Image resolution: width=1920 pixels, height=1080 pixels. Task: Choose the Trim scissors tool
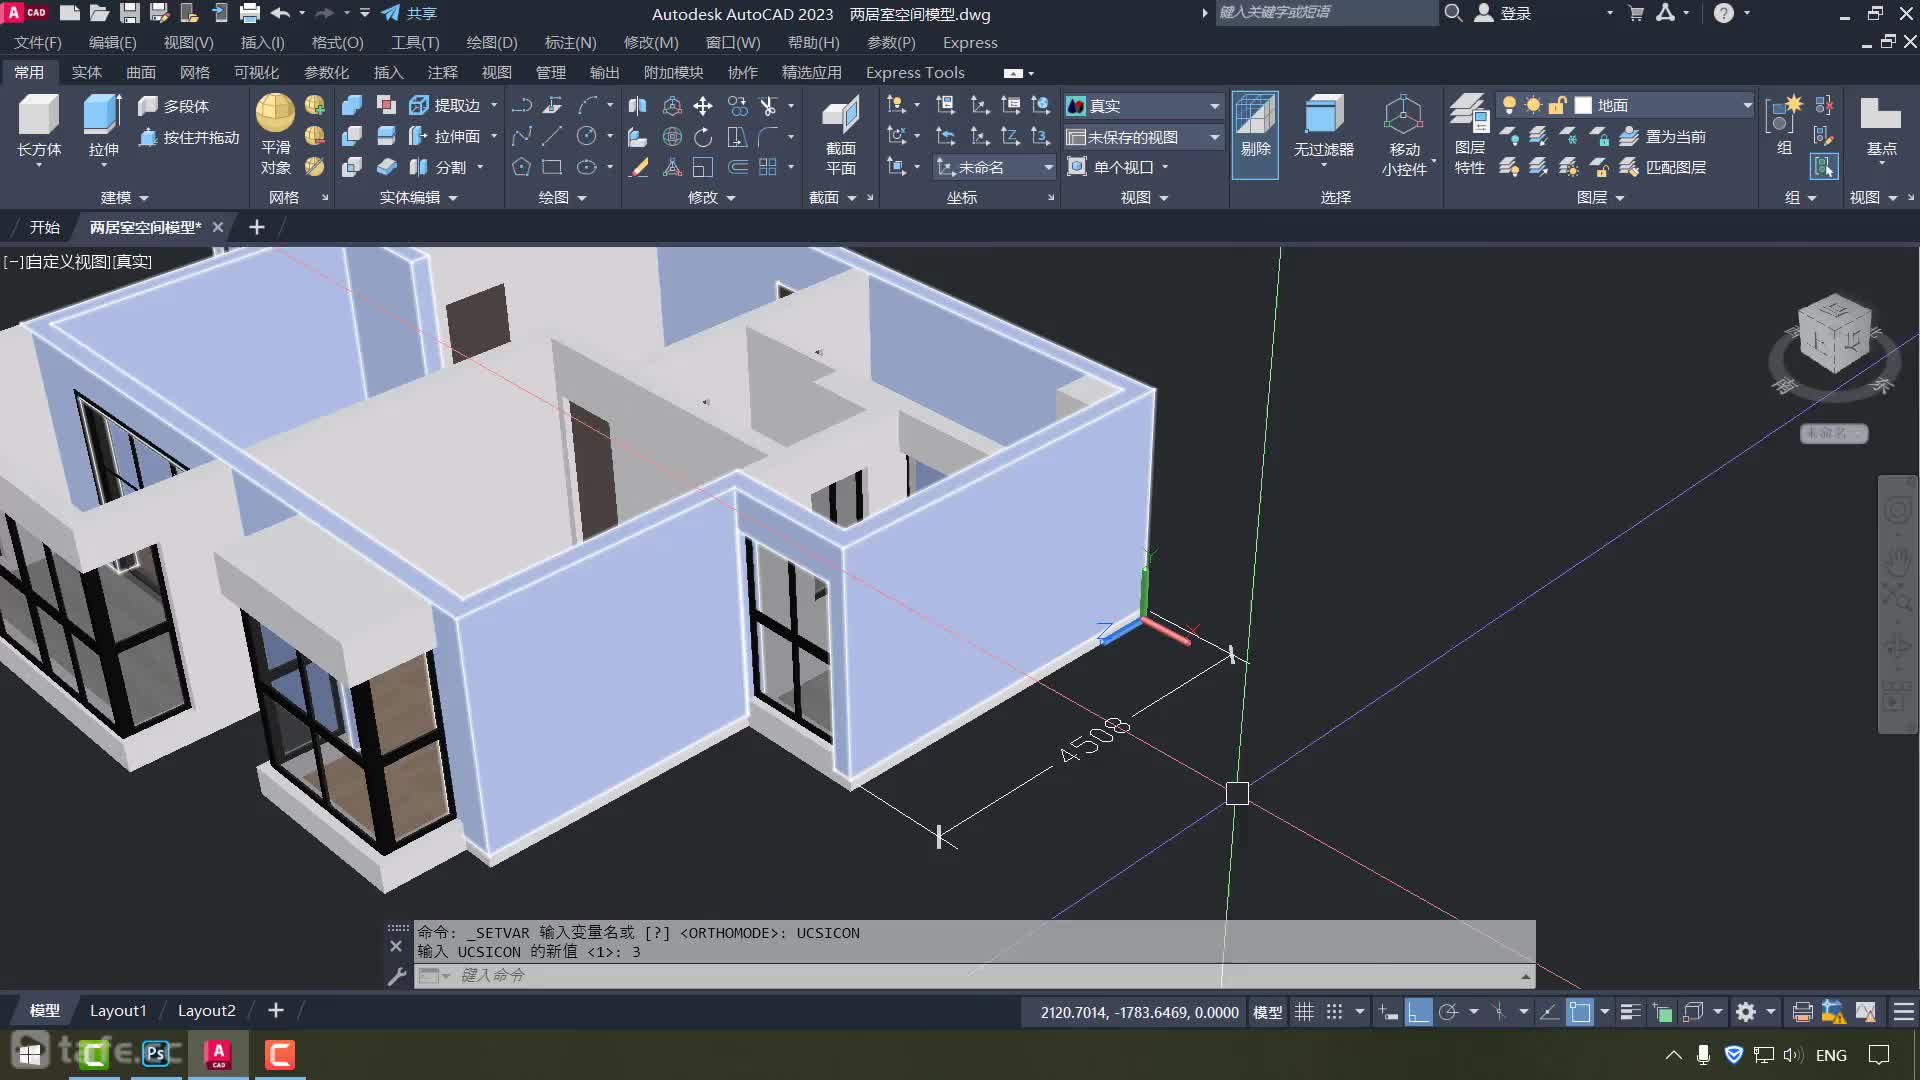point(769,106)
